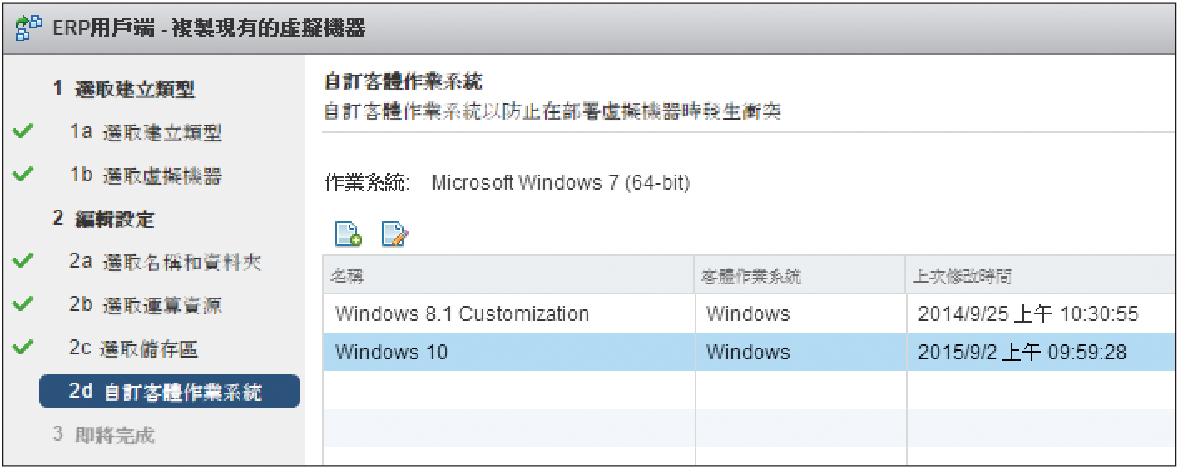Click green checkmark beside step 2c

(24, 348)
